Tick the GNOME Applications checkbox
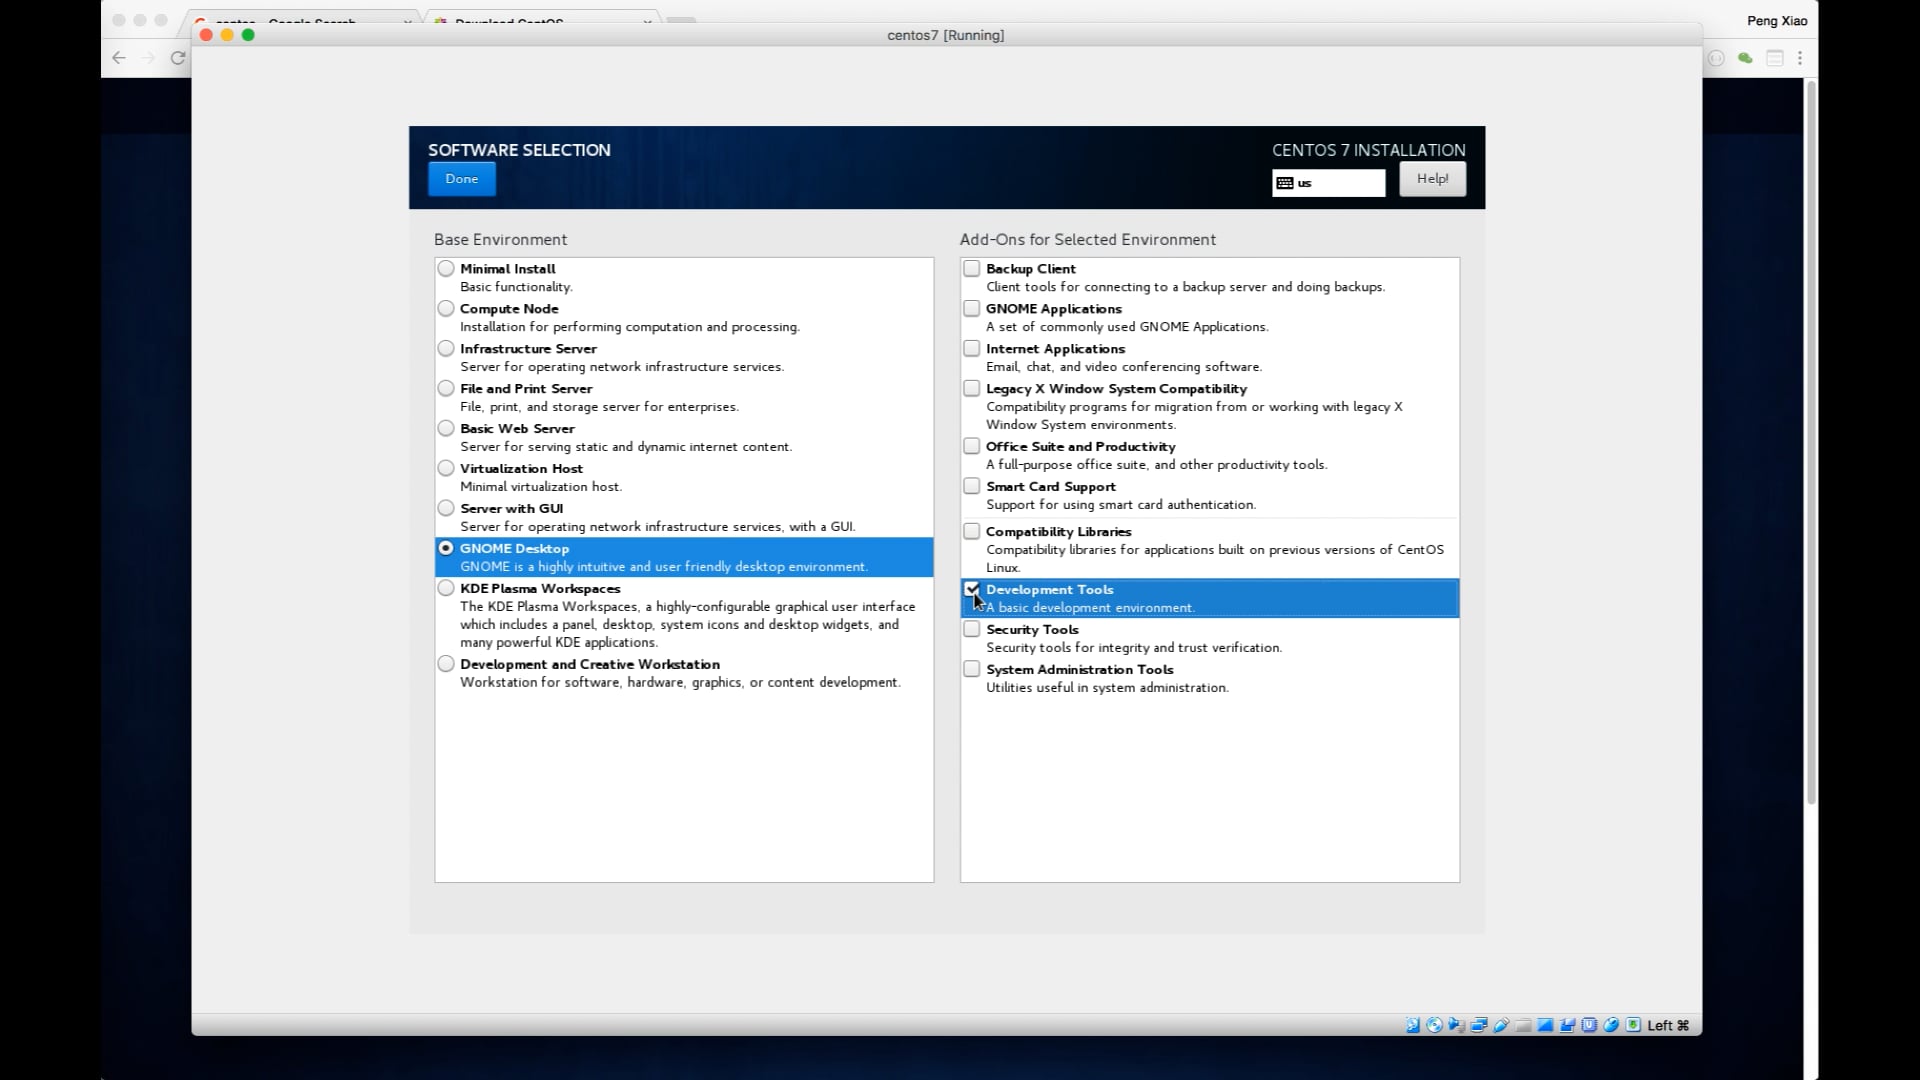1920x1080 pixels. [x=971, y=308]
